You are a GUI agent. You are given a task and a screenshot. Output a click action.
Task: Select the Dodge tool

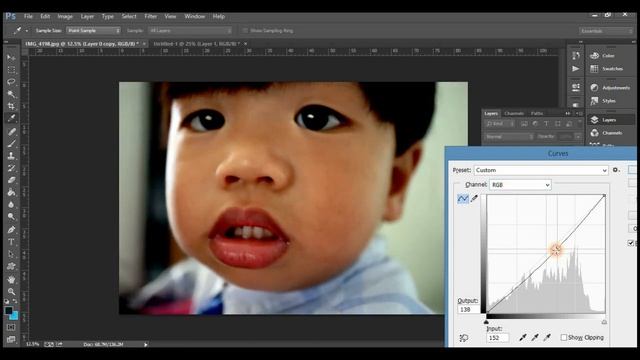(x=11, y=217)
